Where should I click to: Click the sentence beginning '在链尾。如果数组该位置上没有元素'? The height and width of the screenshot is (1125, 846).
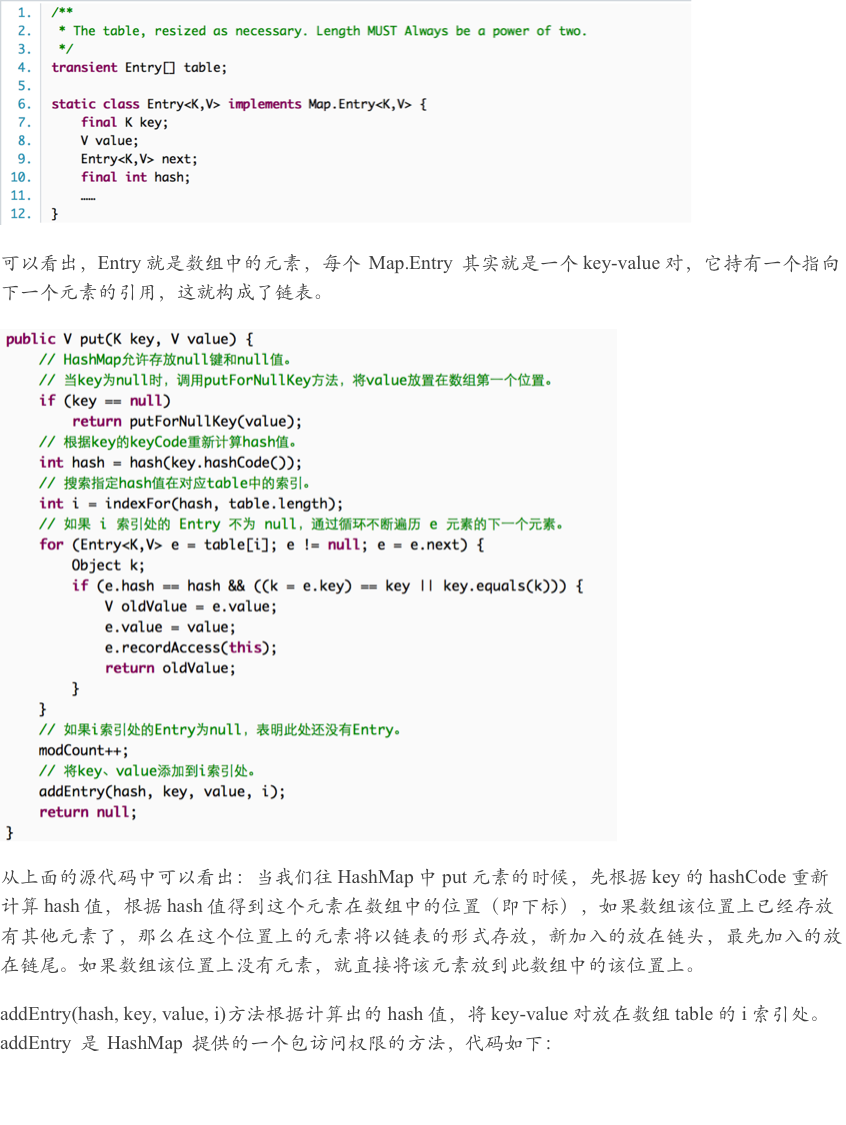pyautogui.click(x=349, y=965)
